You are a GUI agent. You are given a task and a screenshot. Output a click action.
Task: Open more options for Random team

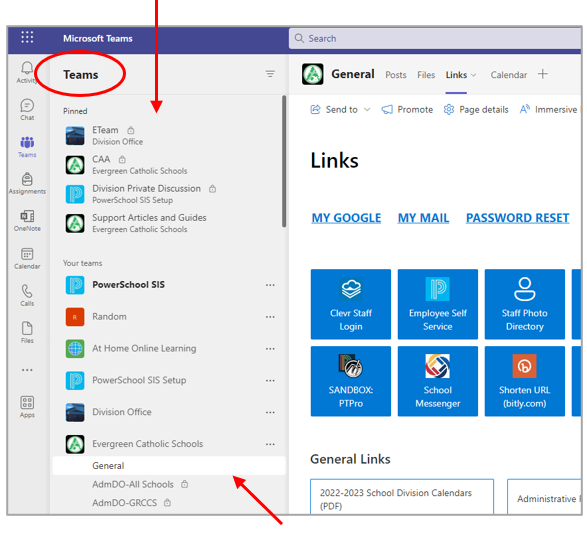tap(270, 317)
